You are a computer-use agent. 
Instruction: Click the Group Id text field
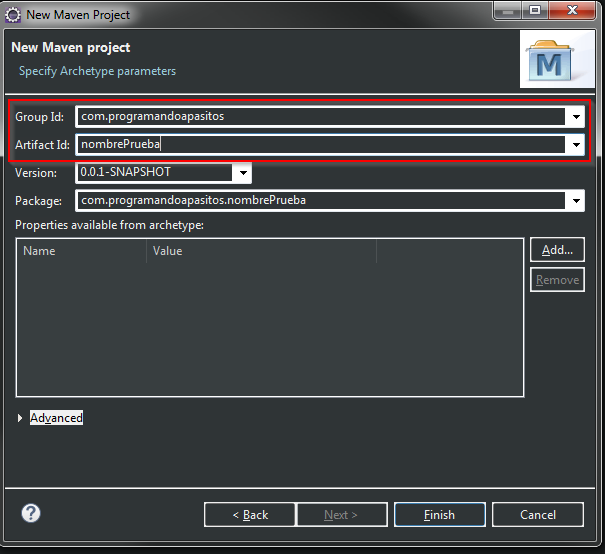321,117
